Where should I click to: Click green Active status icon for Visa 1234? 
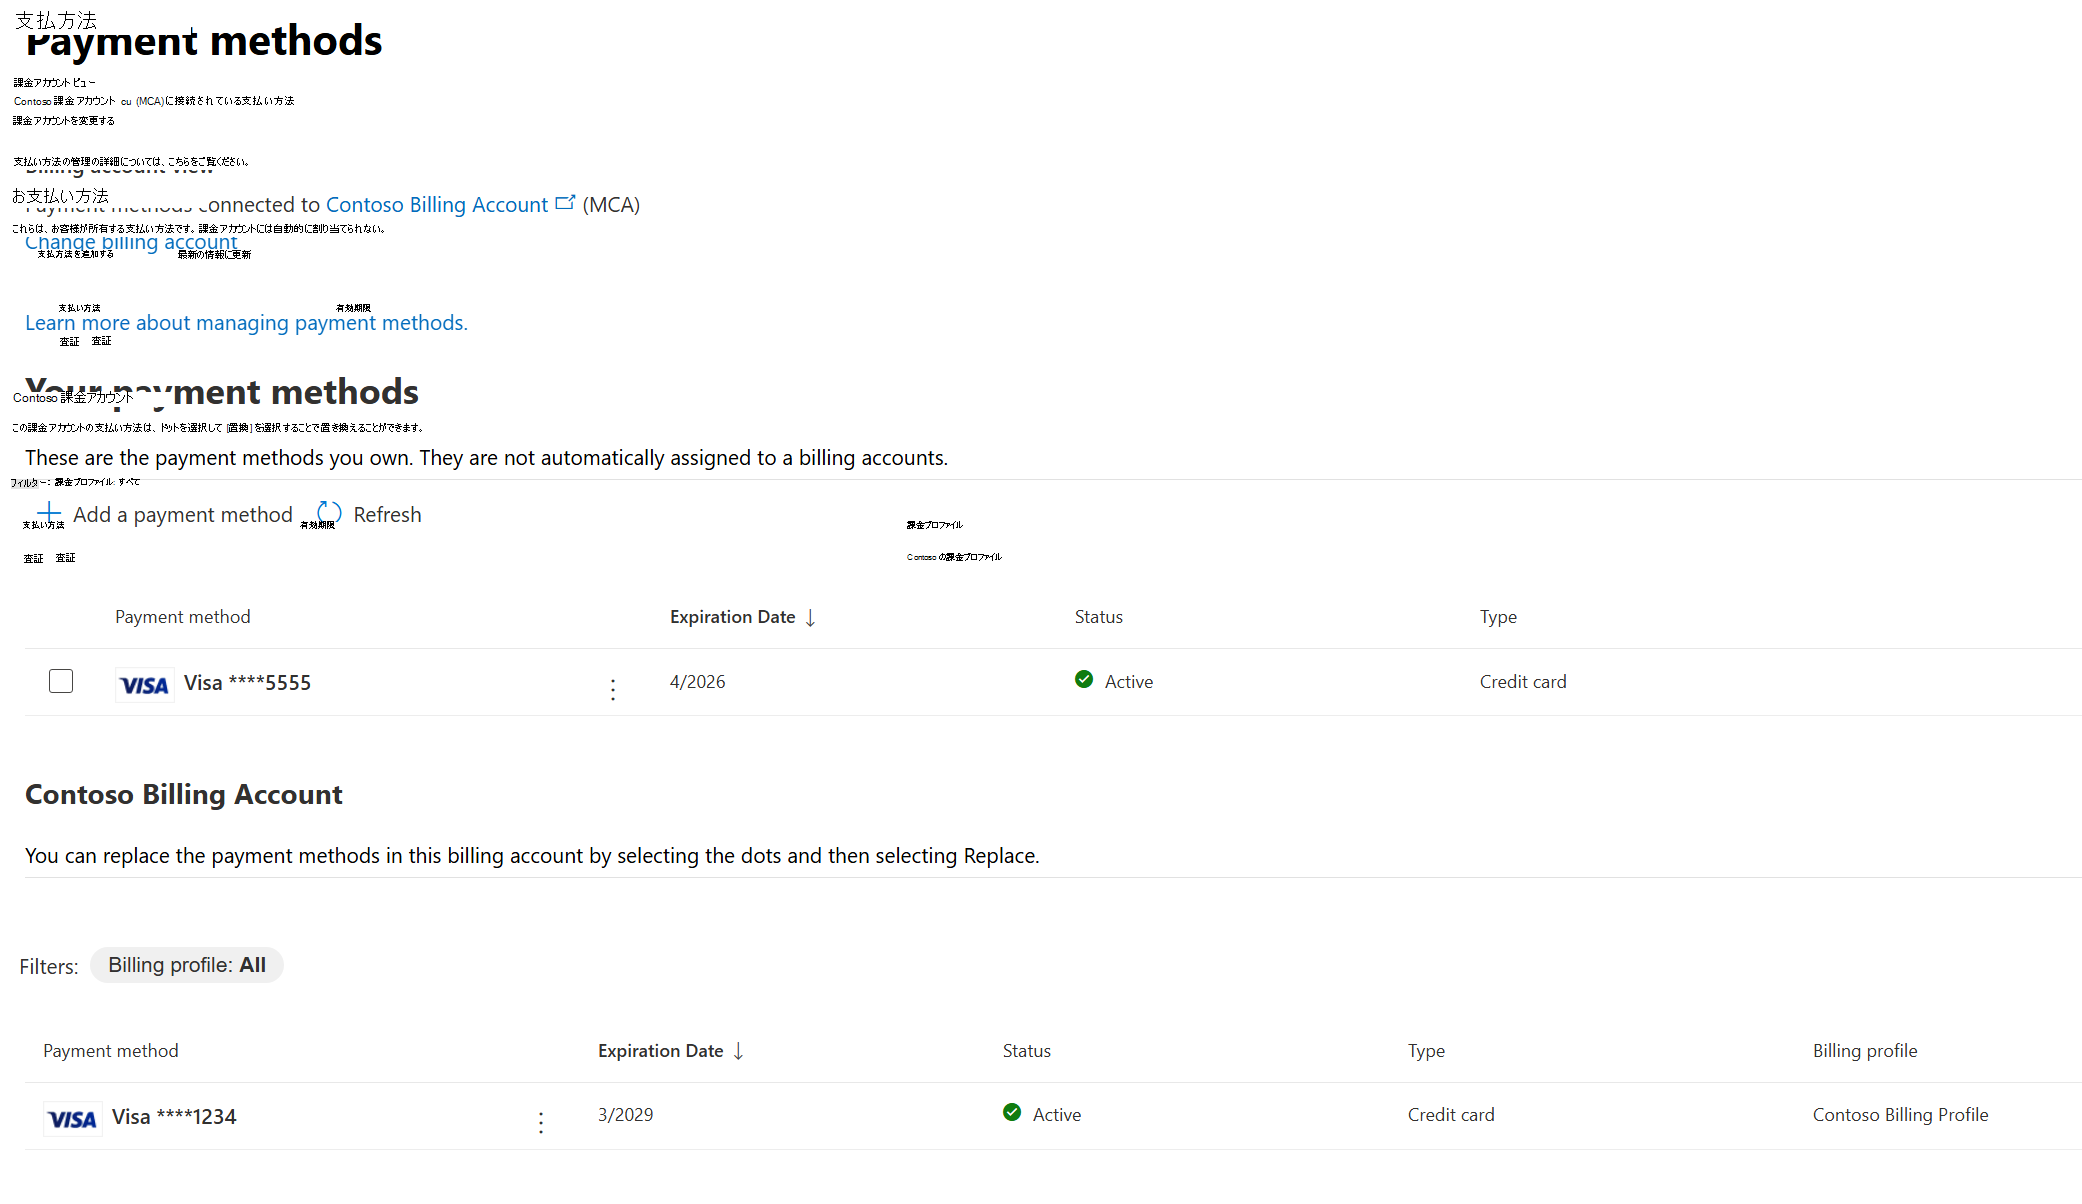(x=1012, y=1113)
